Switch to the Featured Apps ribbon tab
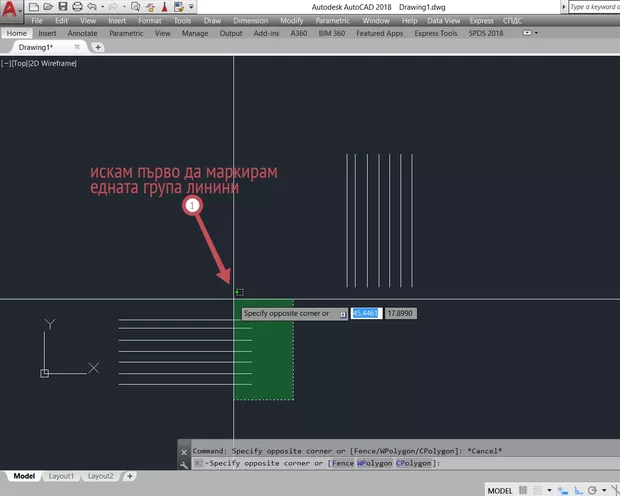This screenshot has height=496, width=620. tap(380, 33)
